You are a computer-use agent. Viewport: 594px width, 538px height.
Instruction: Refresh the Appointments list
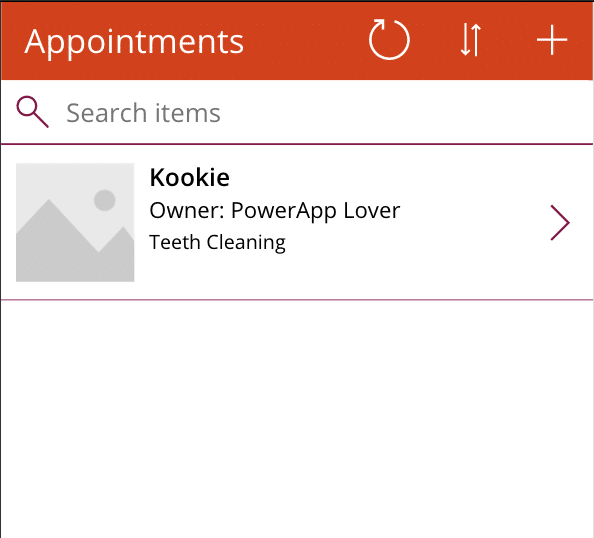click(389, 40)
